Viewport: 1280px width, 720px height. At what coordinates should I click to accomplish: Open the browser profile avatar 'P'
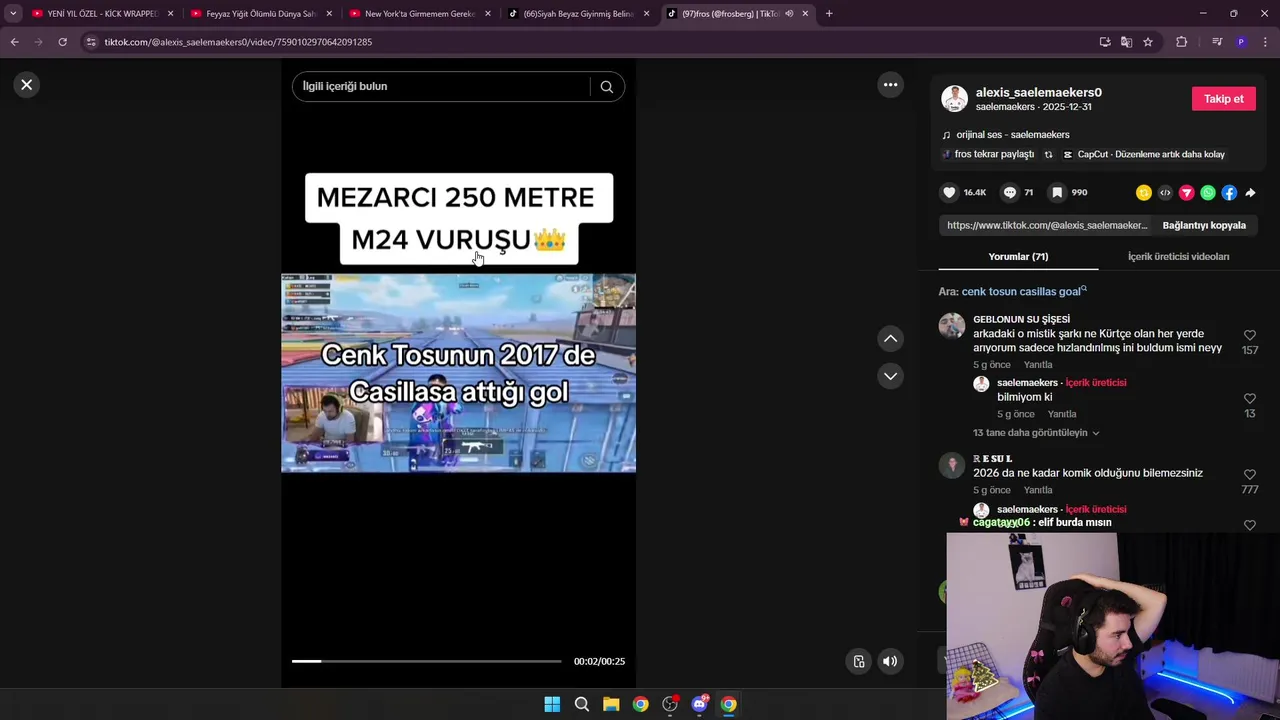(1241, 42)
